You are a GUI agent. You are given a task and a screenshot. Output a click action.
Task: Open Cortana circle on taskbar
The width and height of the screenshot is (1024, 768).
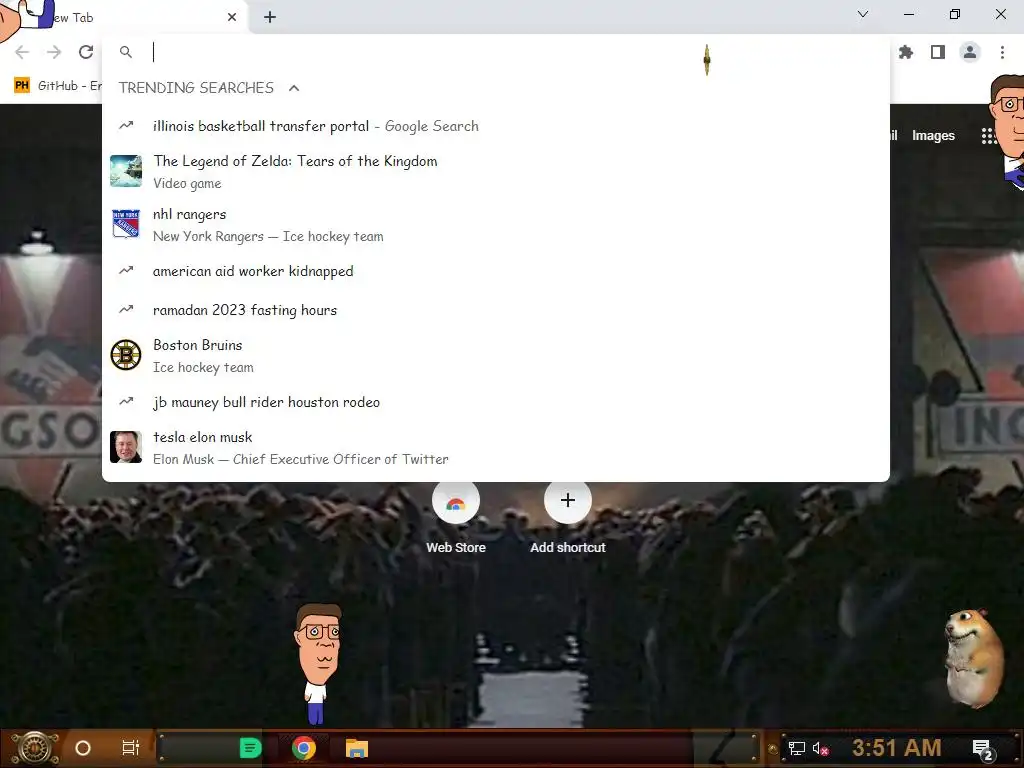pyautogui.click(x=83, y=748)
